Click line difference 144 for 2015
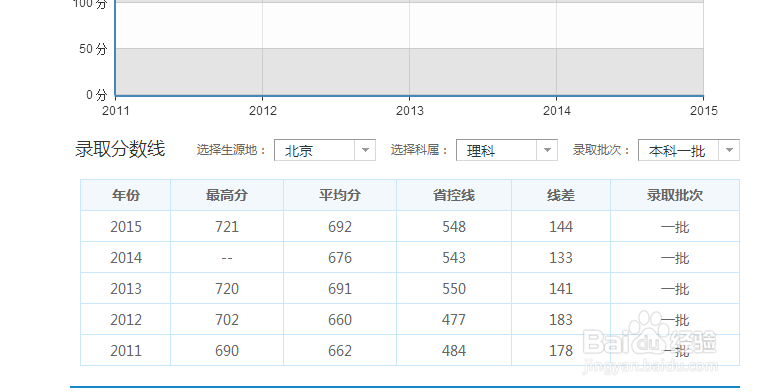The height and width of the screenshot is (392, 760). coord(561,226)
